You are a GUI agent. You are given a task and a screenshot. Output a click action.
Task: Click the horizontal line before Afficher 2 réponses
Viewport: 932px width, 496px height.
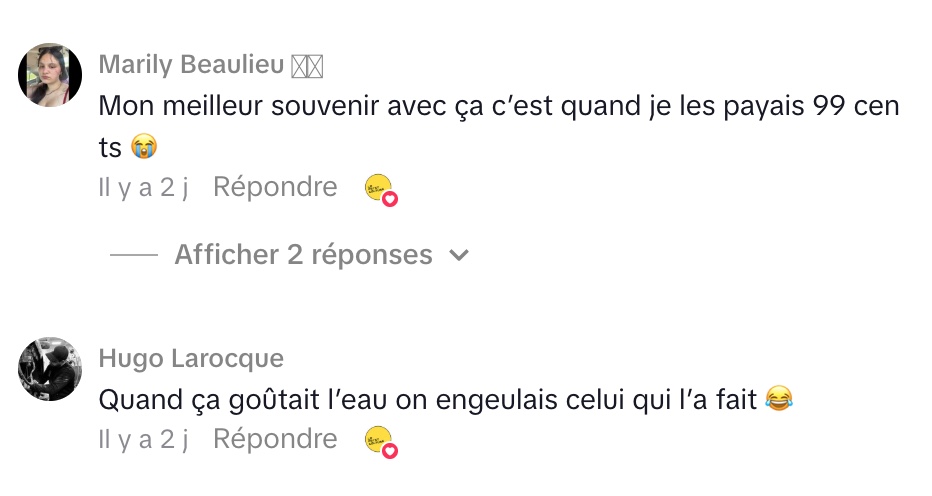click(x=134, y=256)
